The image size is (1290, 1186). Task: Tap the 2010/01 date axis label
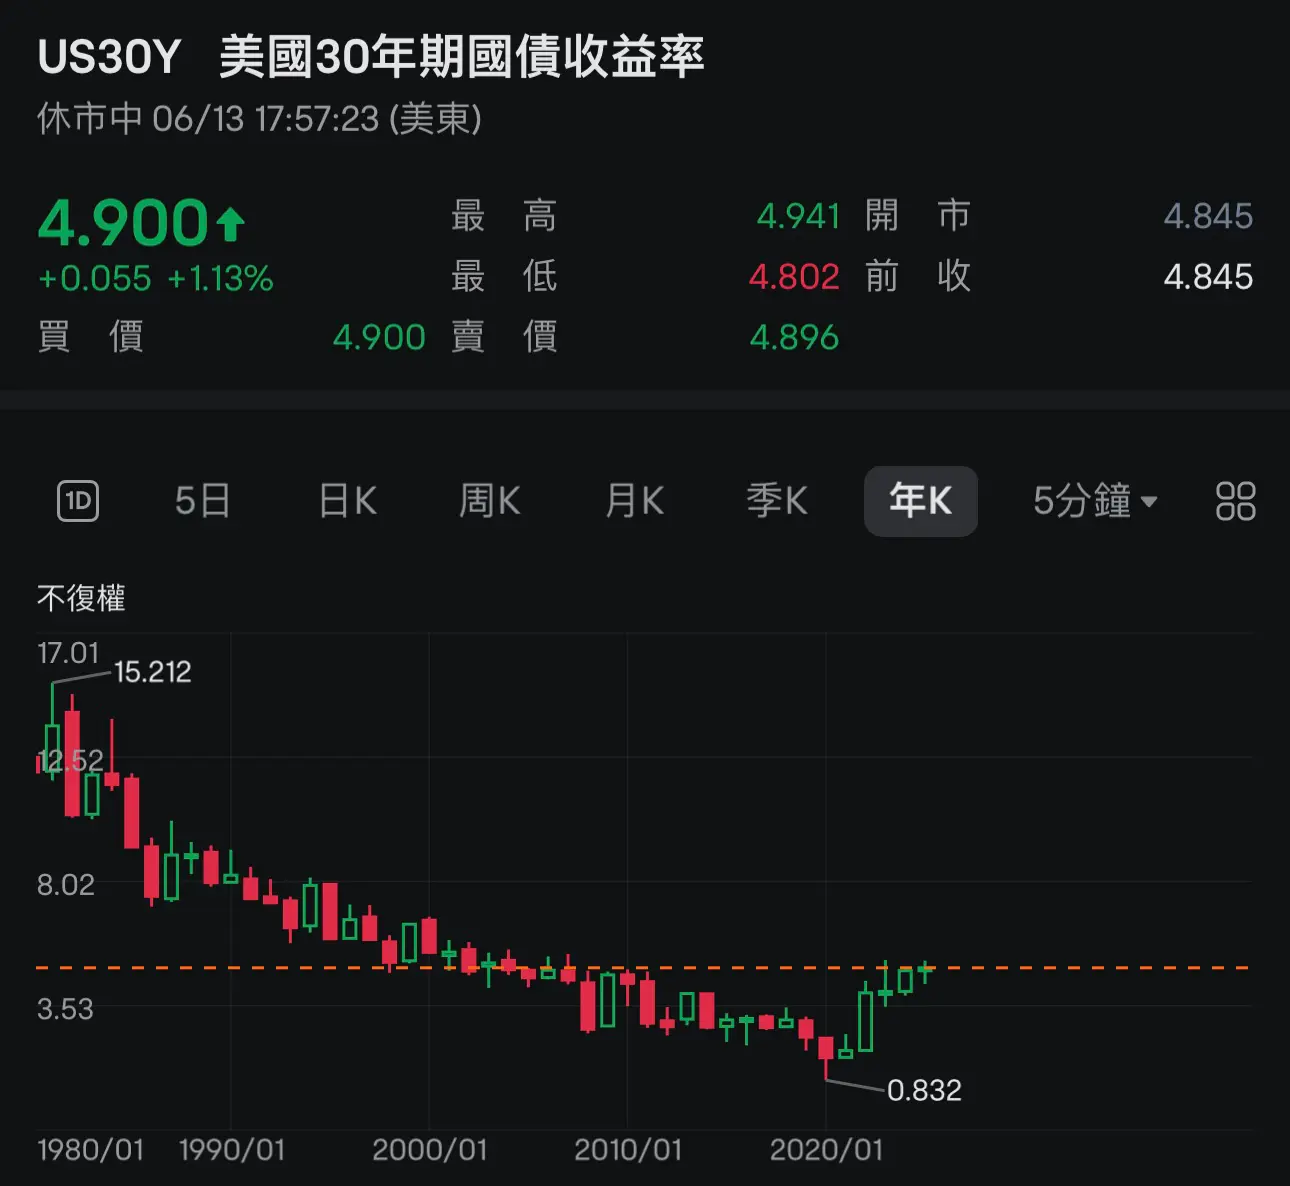(628, 1150)
